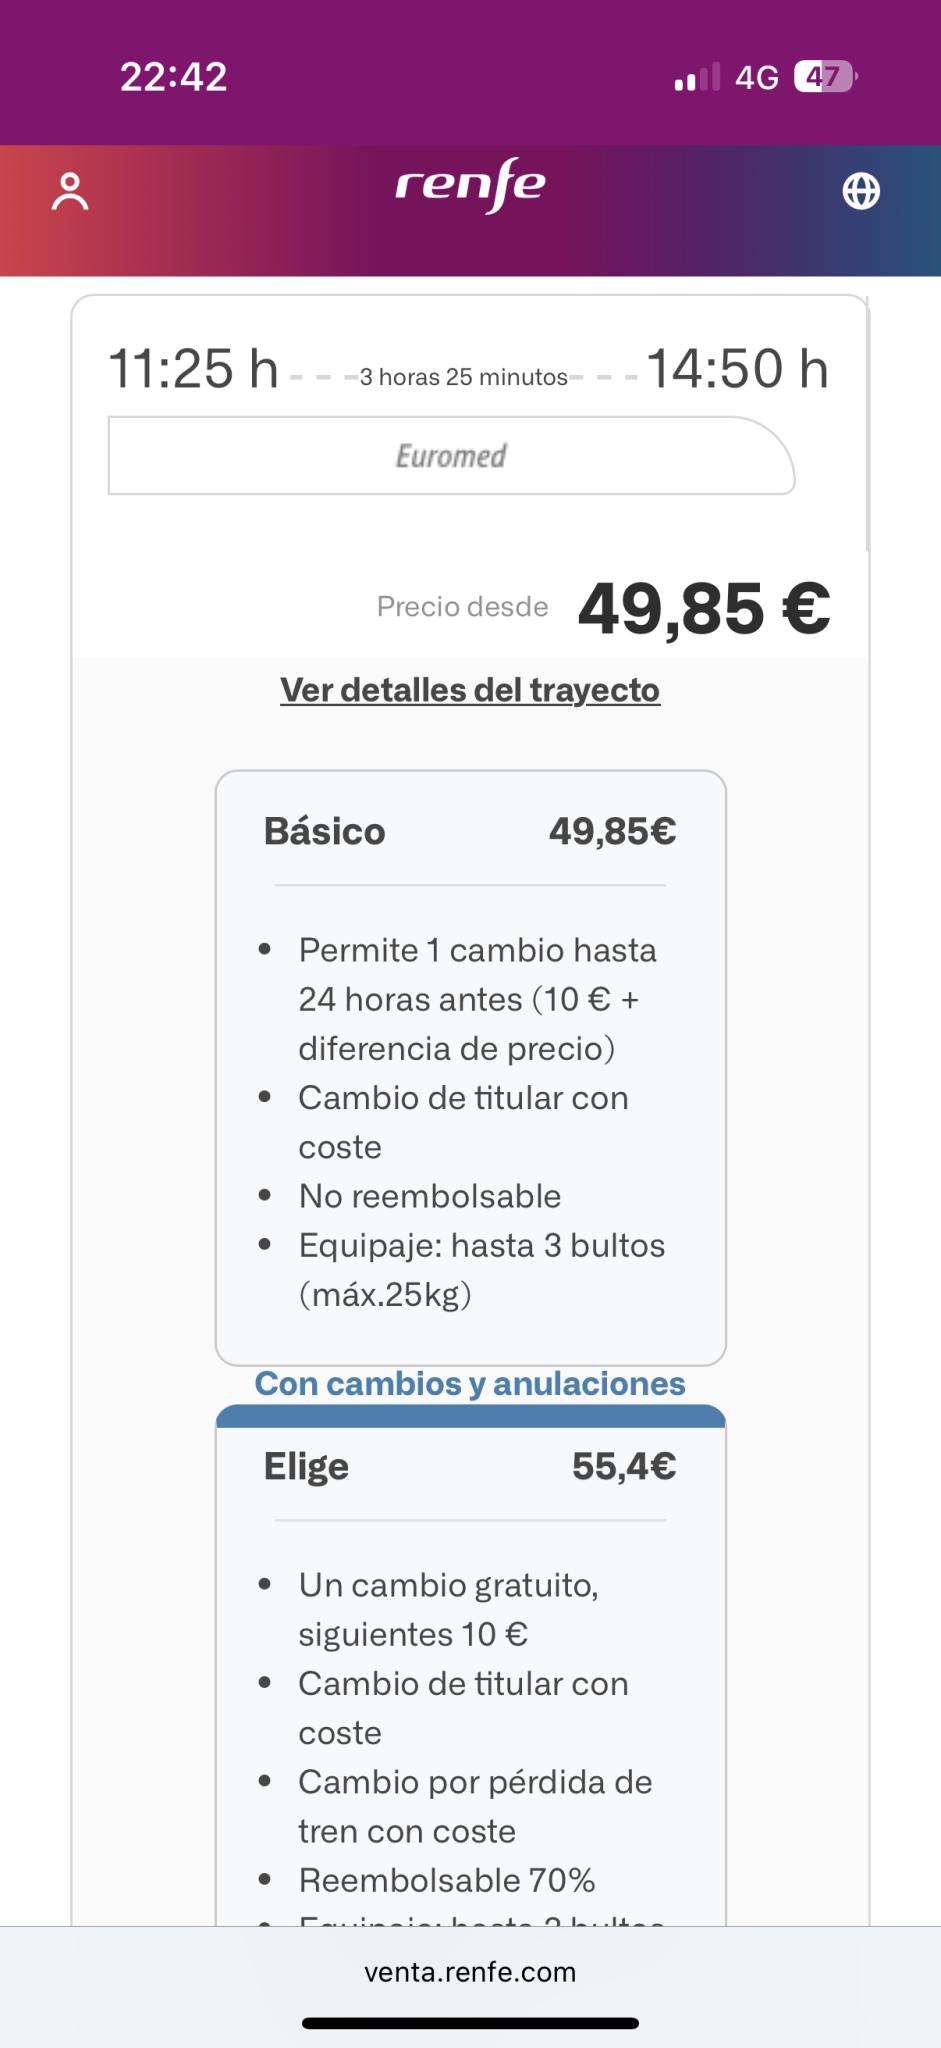Tap the home indicator bar at bottom

[x=470, y=2023]
